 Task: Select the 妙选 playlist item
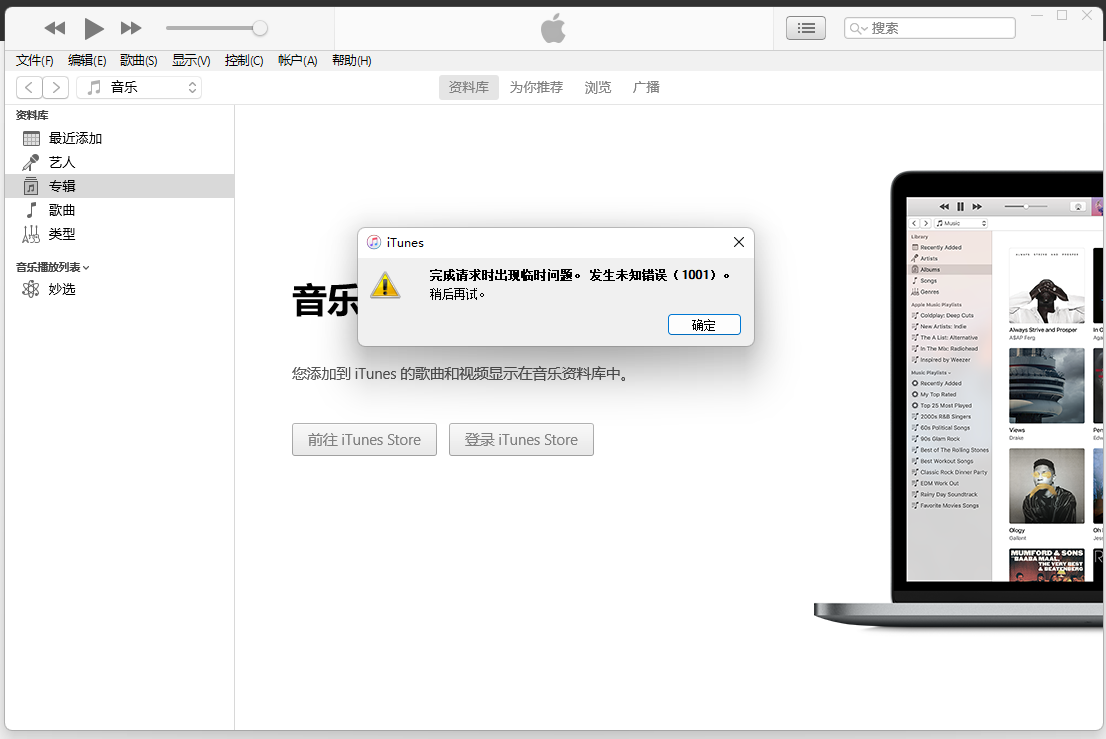(61, 289)
